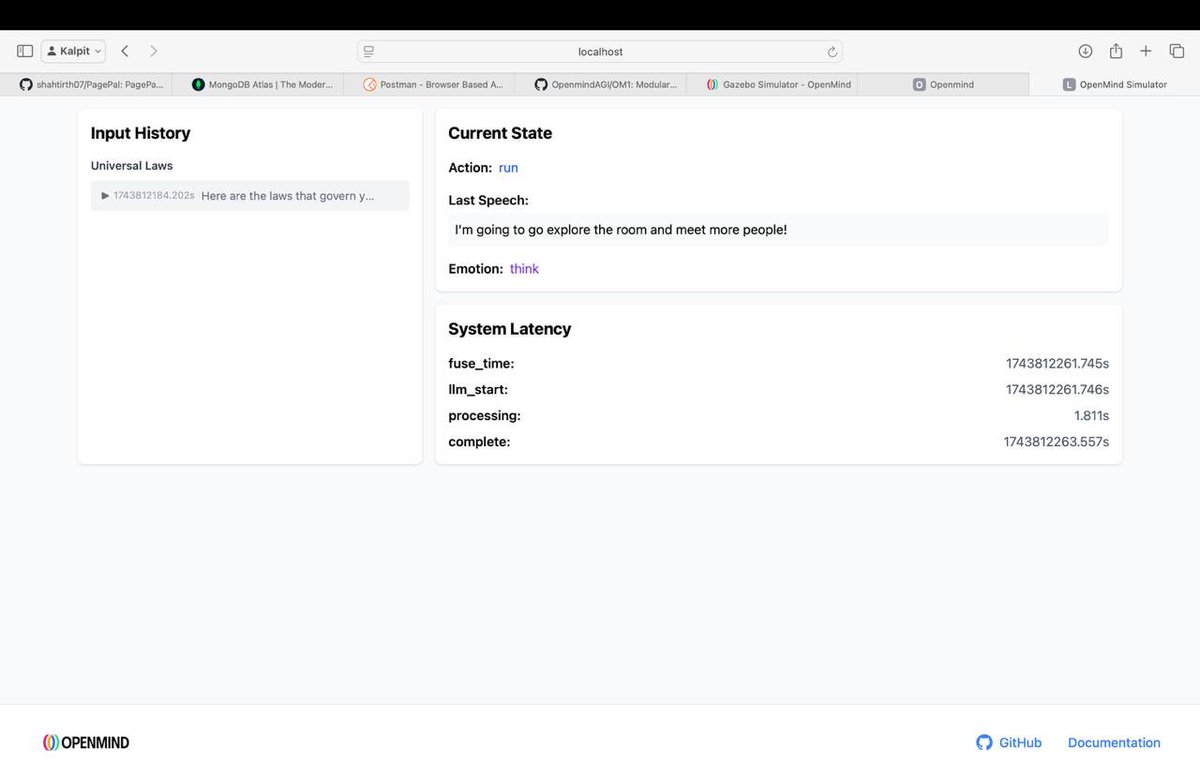Screen dimensions: 1200x780
Task: Show the tab overview icon
Action: coord(1176,51)
